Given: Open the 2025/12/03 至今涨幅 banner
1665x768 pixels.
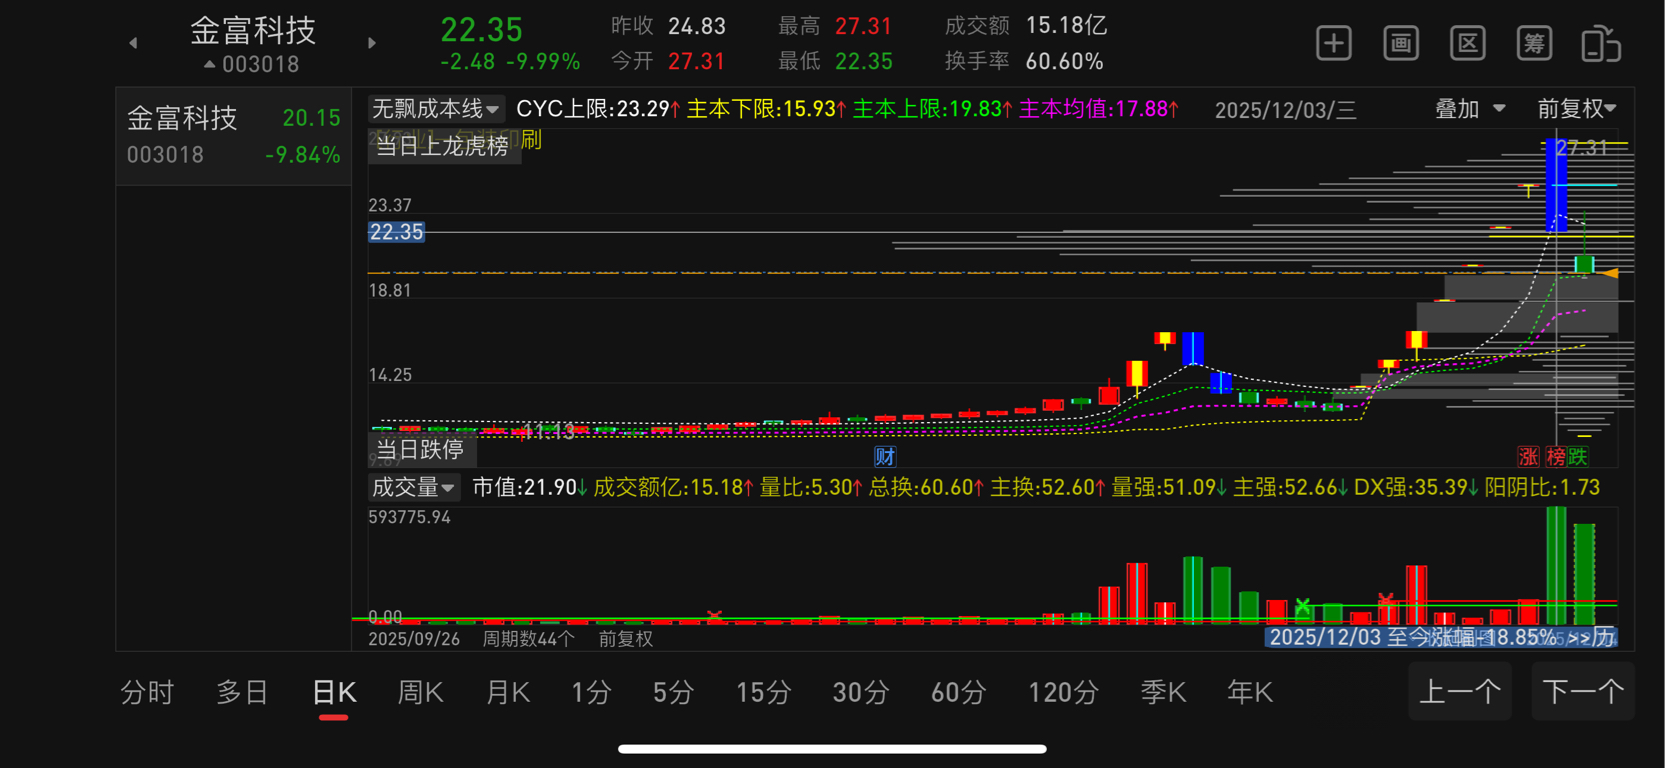Looking at the screenshot, I should 1441,637.
